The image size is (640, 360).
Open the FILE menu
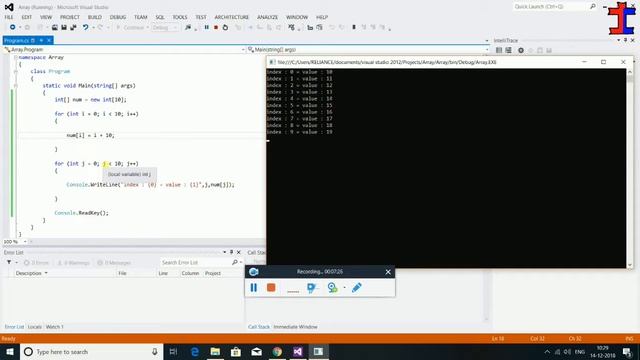coord(9,17)
